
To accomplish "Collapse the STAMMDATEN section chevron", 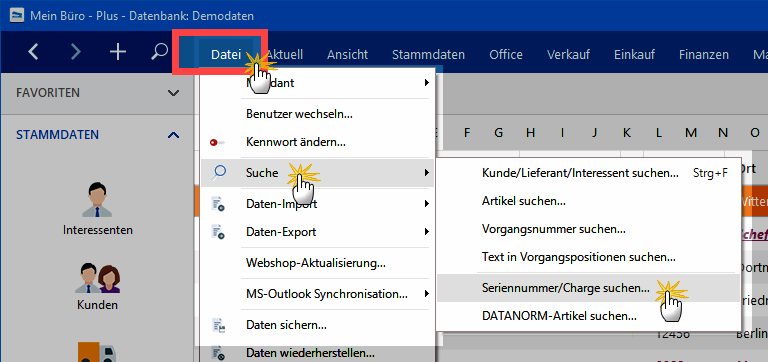I will 173,135.
